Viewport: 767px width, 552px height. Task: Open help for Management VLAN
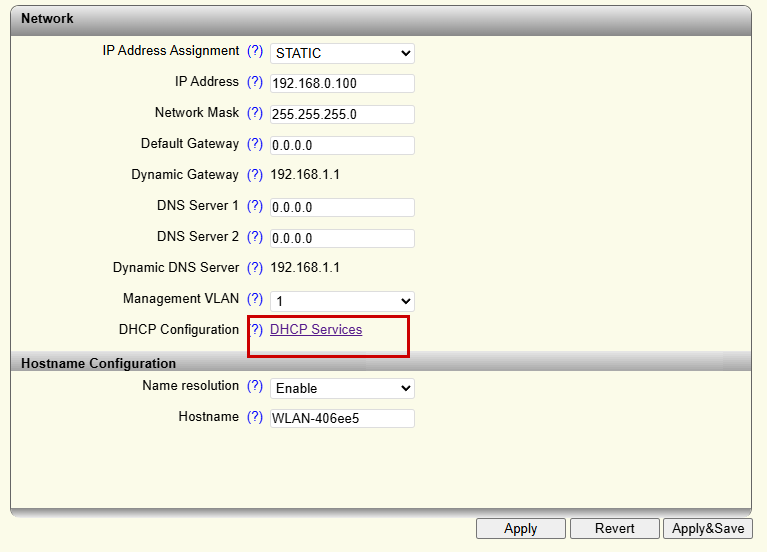255,299
